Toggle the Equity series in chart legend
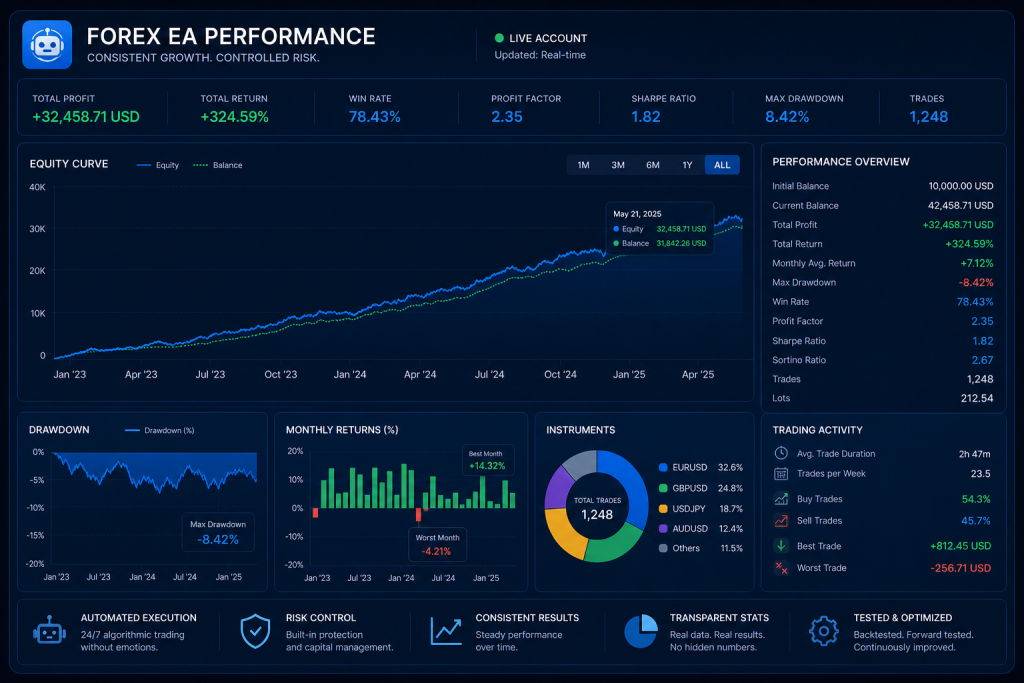This screenshot has width=1024, height=683. 157,165
